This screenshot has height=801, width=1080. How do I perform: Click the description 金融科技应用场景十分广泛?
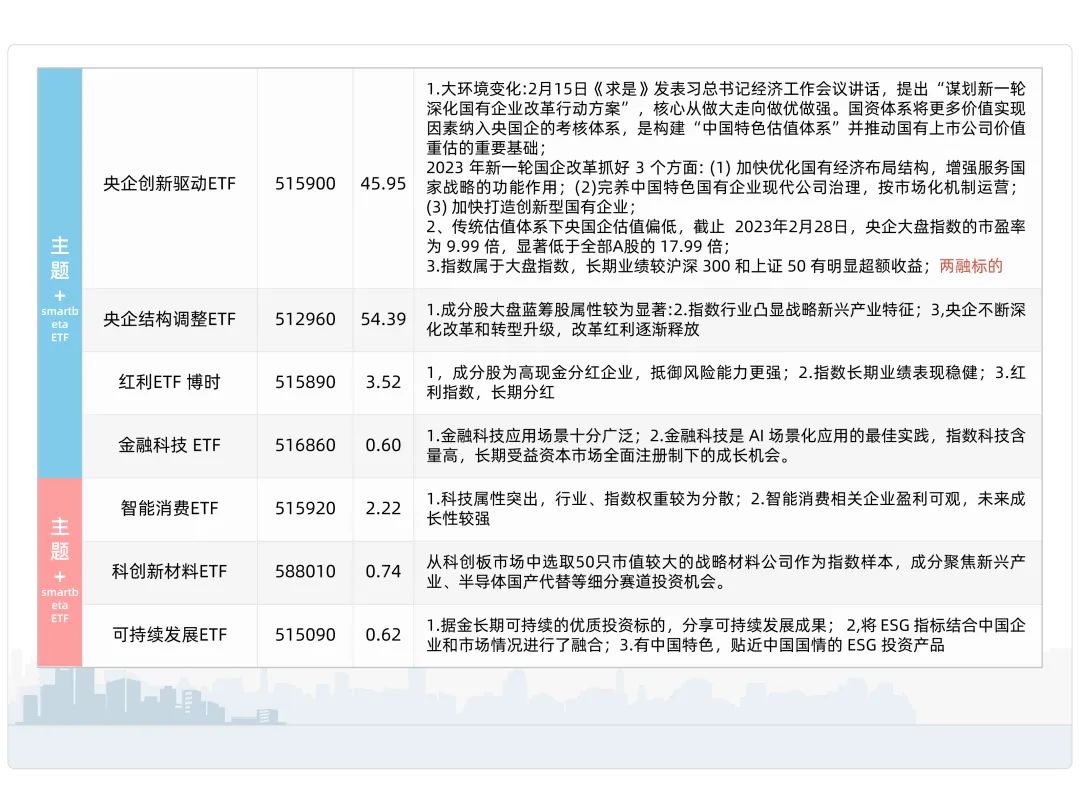(x=727, y=446)
